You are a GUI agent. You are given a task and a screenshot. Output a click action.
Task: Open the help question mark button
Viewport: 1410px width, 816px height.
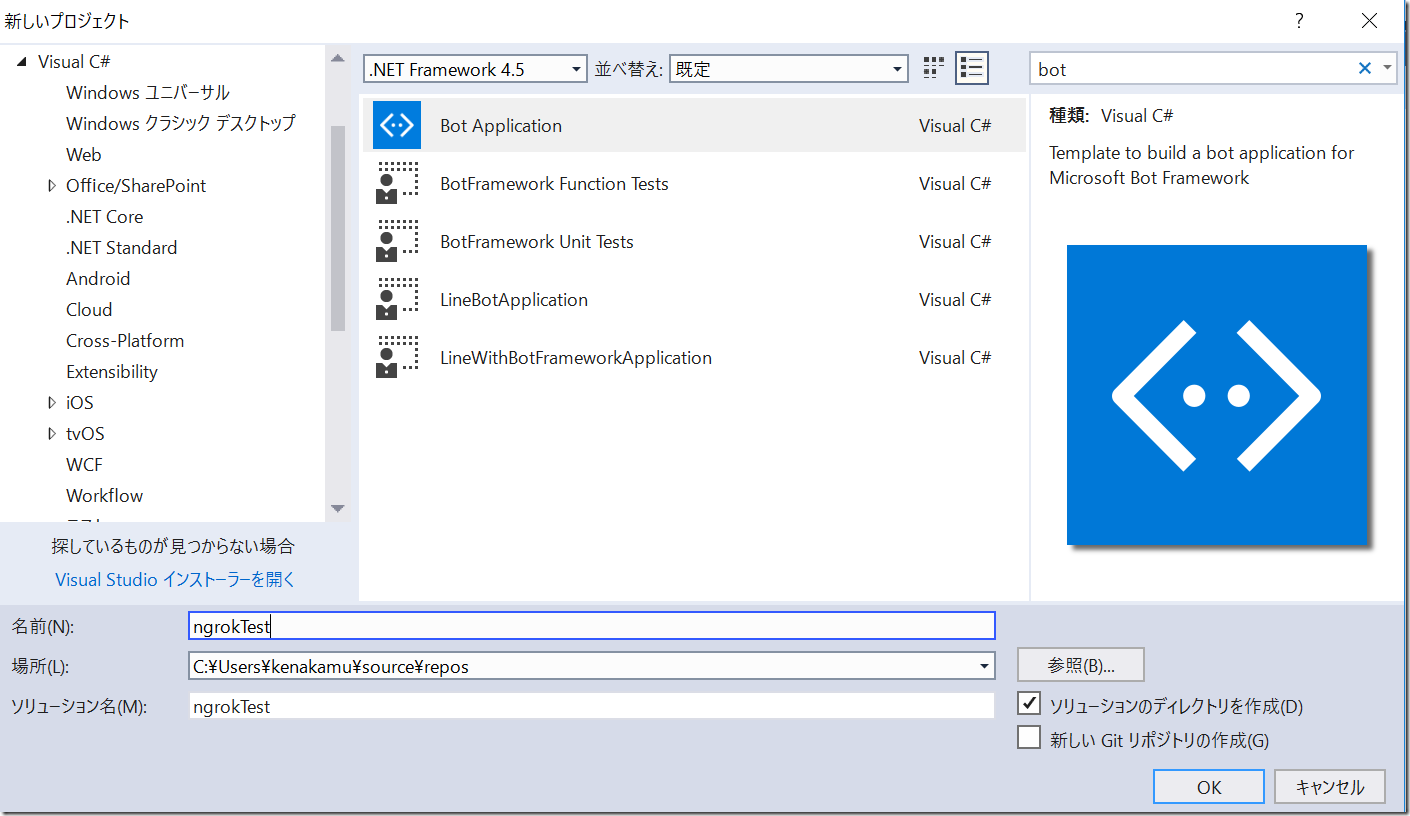[1299, 20]
